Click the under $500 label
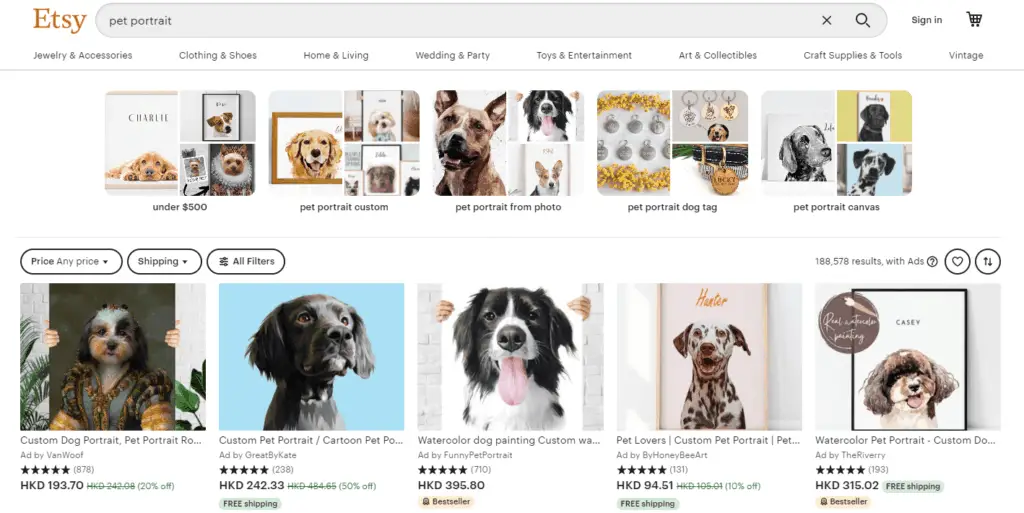The width and height of the screenshot is (1024, 513). tap(180, 207)
